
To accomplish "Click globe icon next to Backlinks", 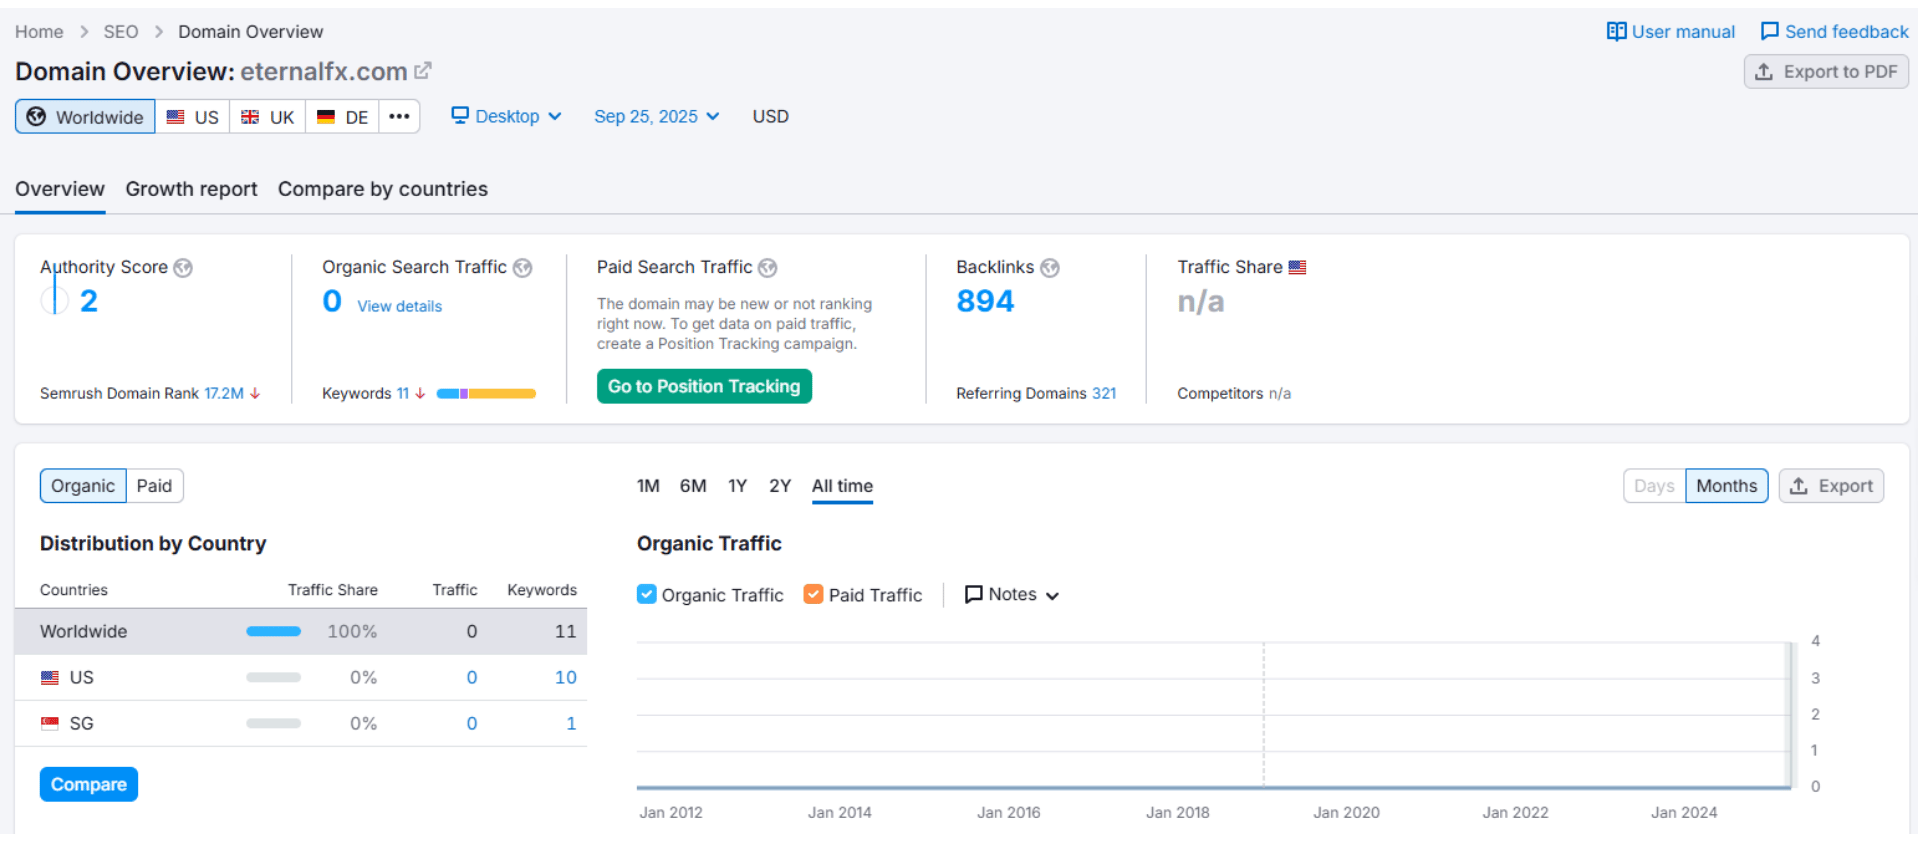I will click(1049, 268).
